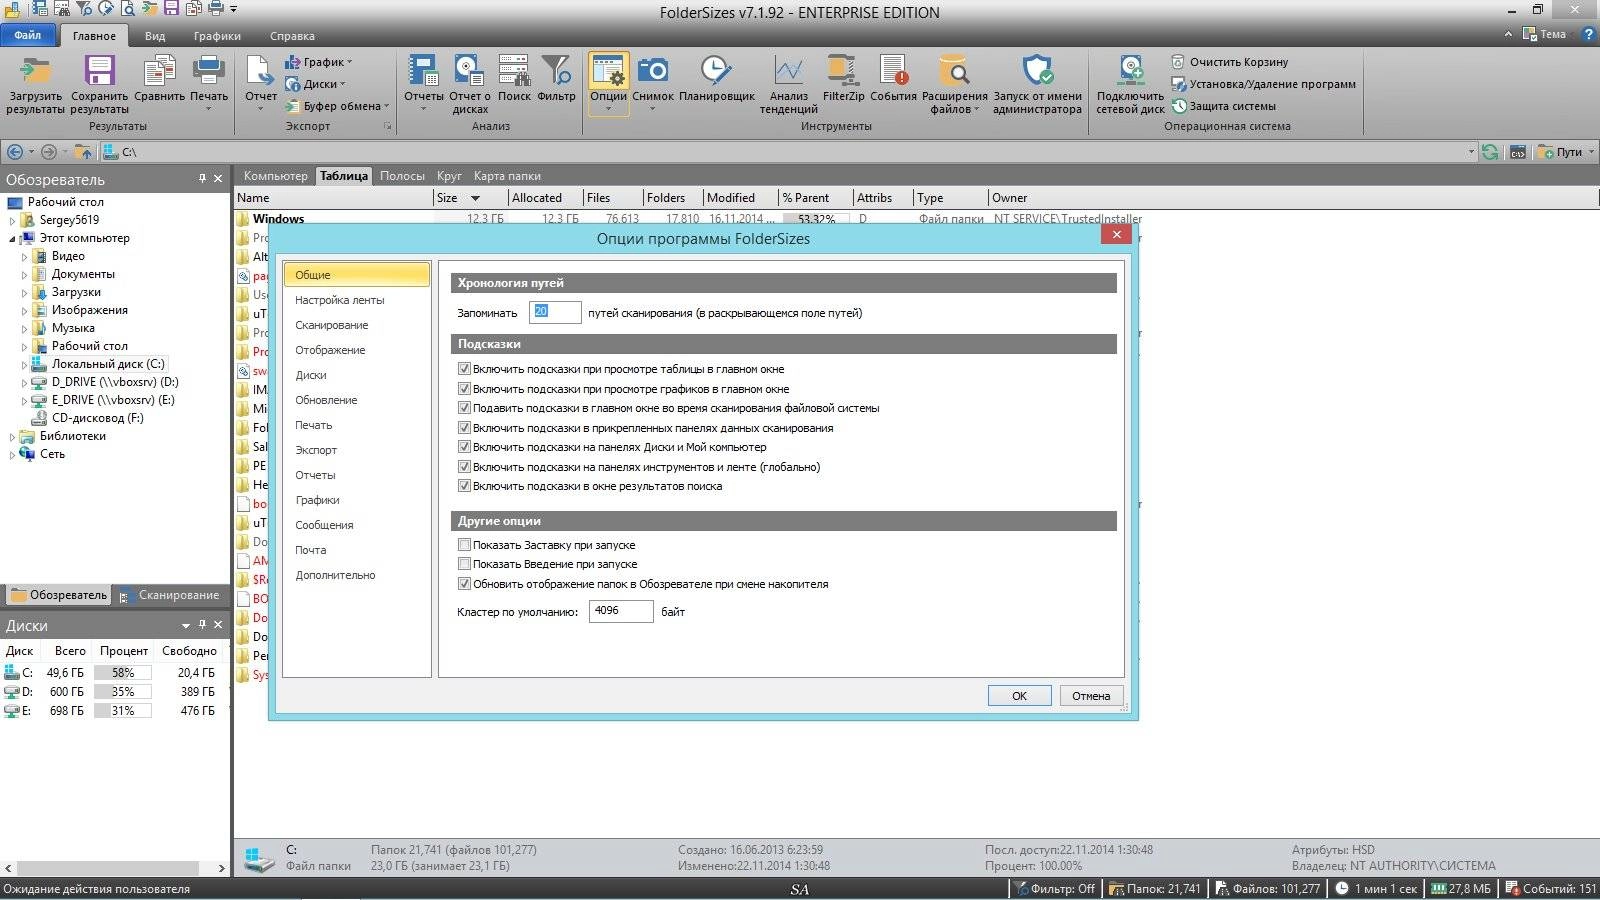This screenshot has width=1600, height=900.
Task: Open the Файл menu tab
Action: pyautogui.click(x=28, y=35)
